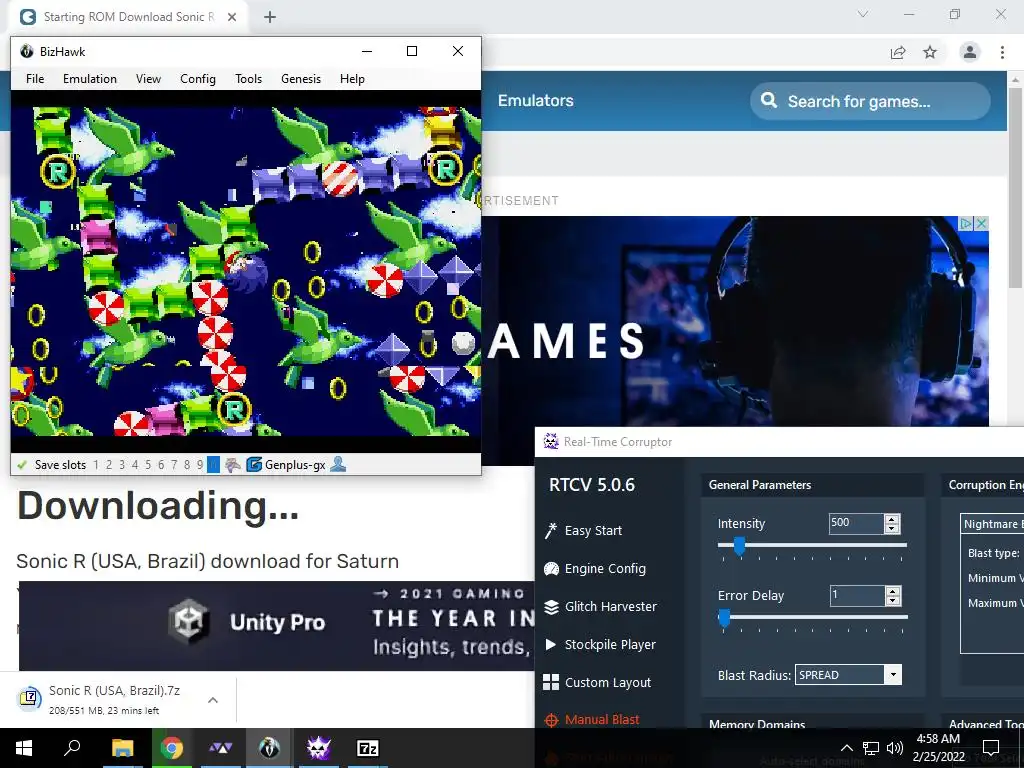Select save slot 9 in BizHawk
The image size is (1024, 768).
[x=200, y=465]
